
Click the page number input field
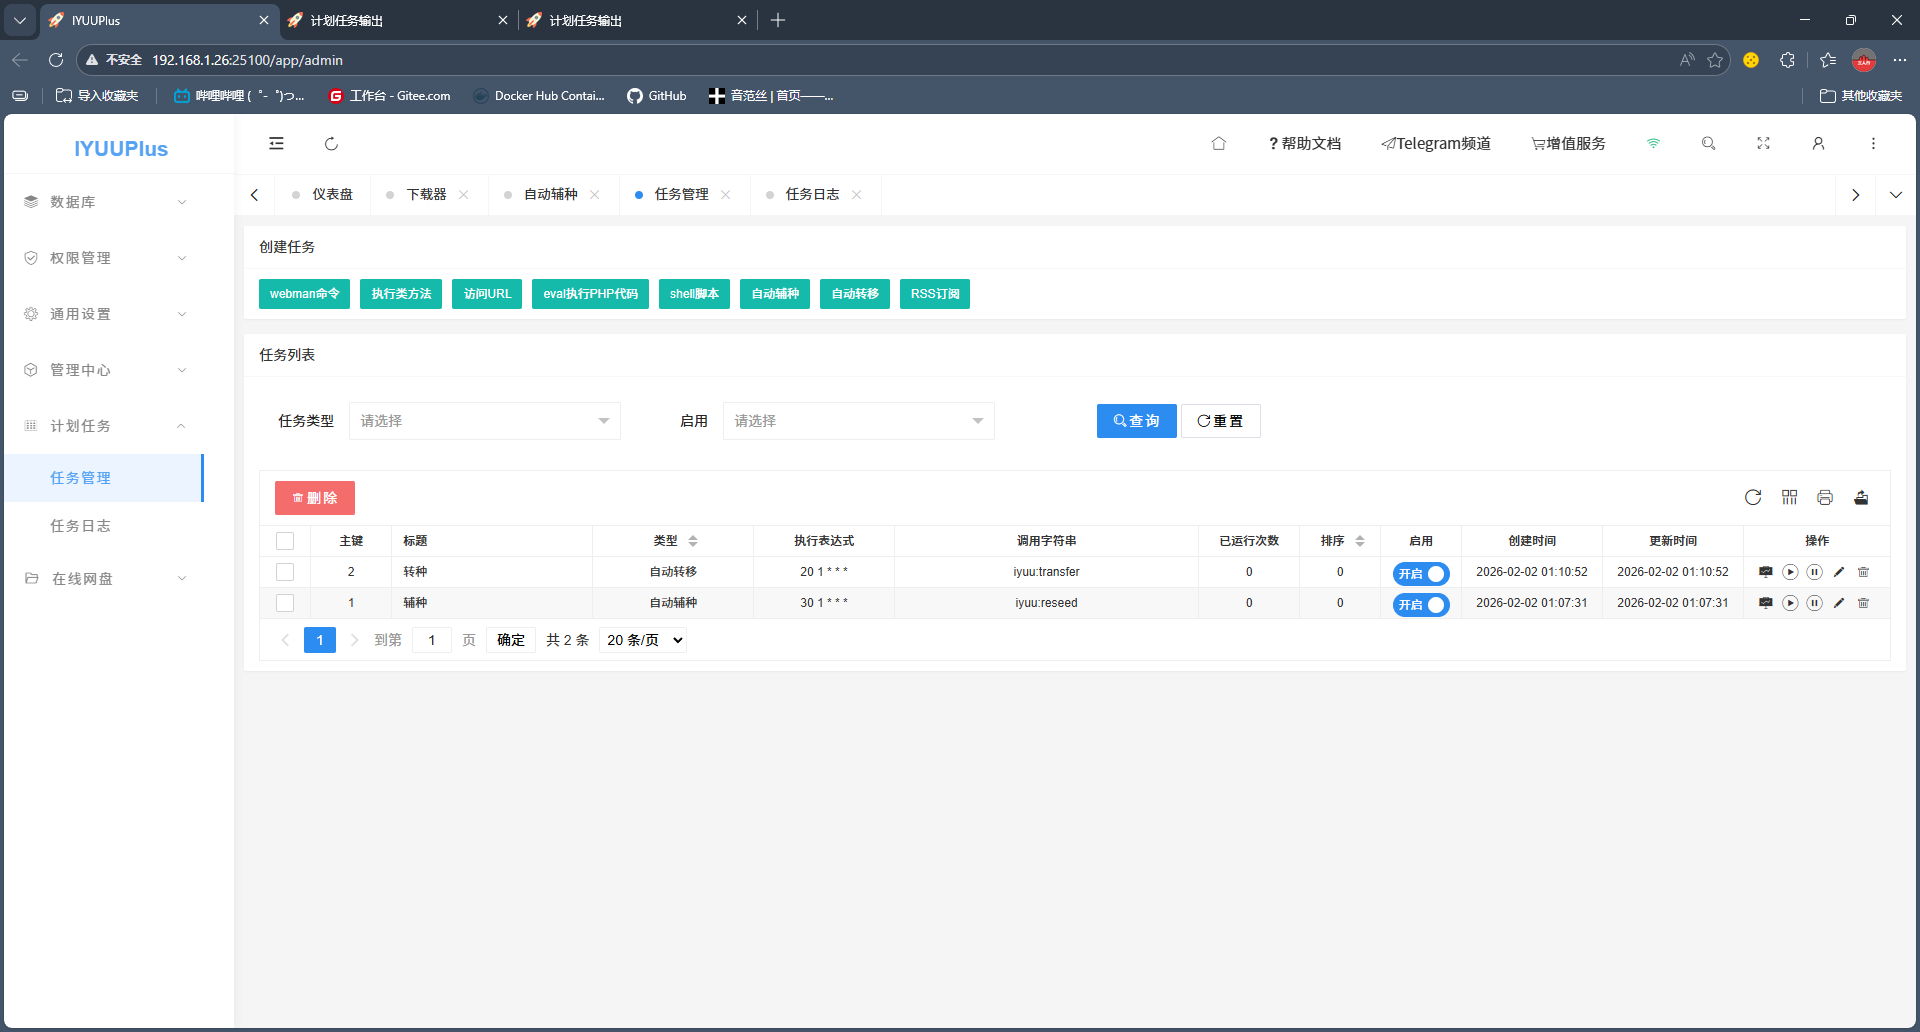tap(432, 640)
